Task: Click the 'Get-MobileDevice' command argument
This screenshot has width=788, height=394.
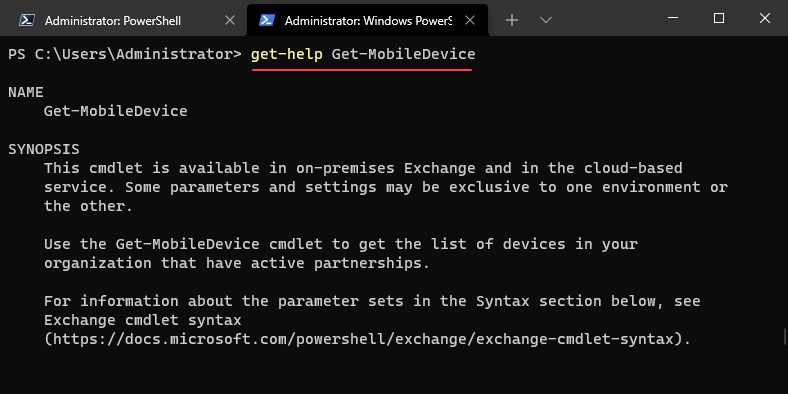Action: pyautogui.click(x=404, y=54)
